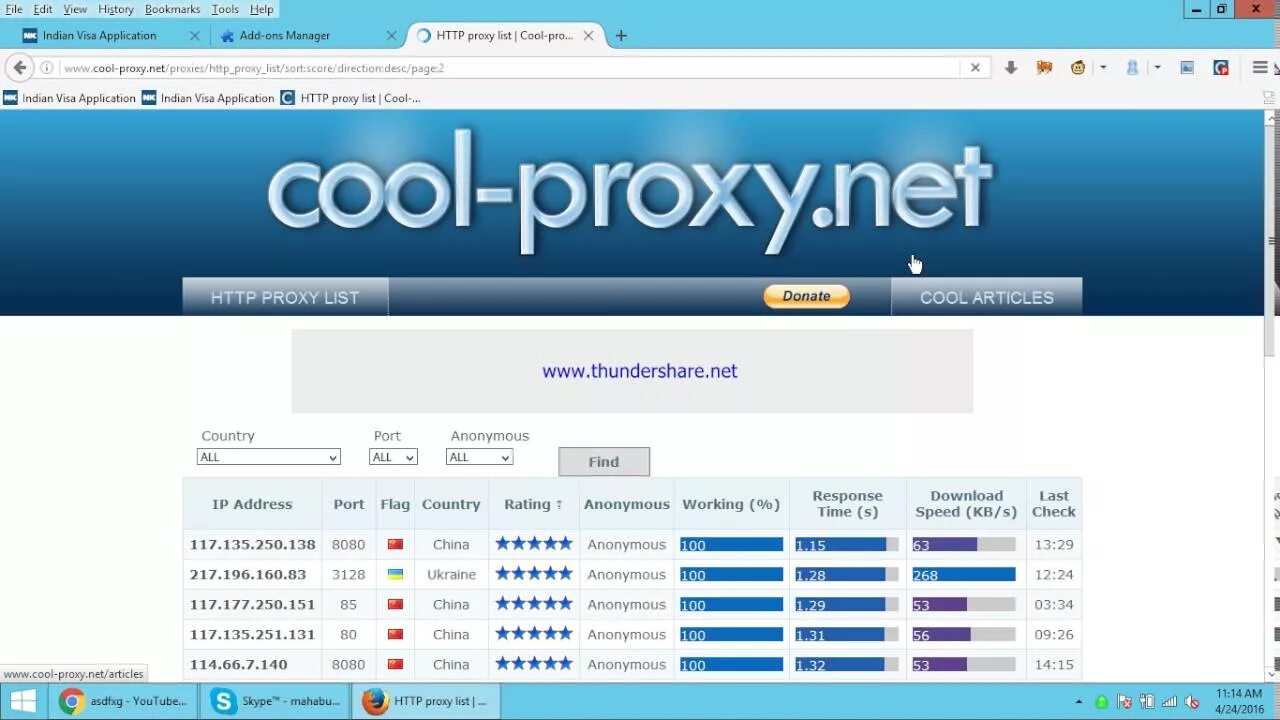Click the URL address field
1280x720 pixels.
coord(510,68)
